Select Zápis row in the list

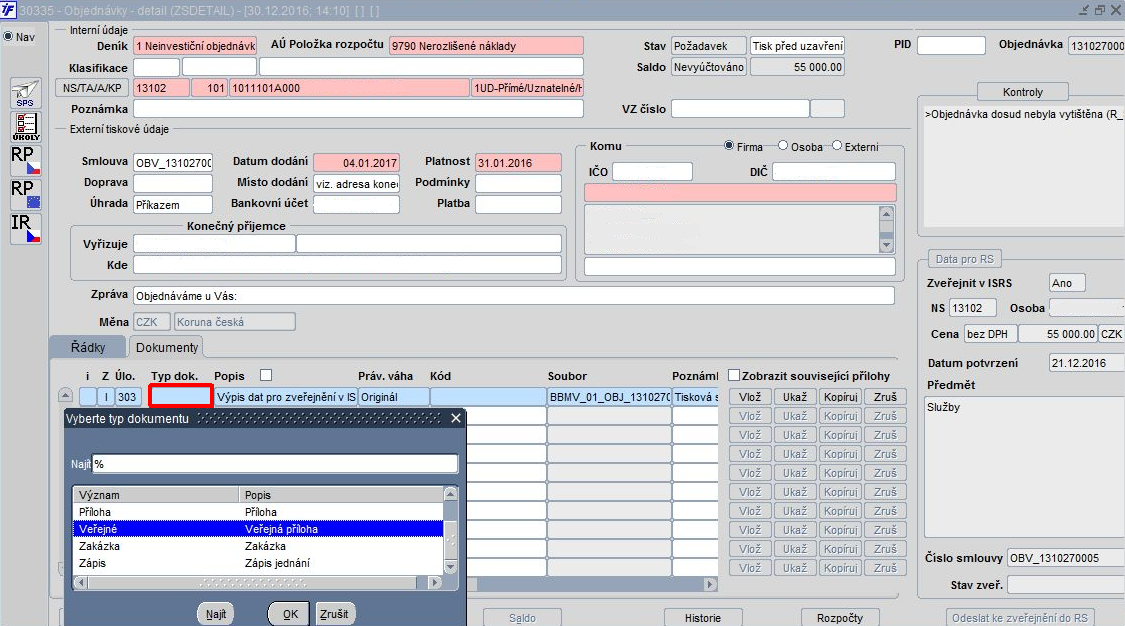(x=258, y=563)
